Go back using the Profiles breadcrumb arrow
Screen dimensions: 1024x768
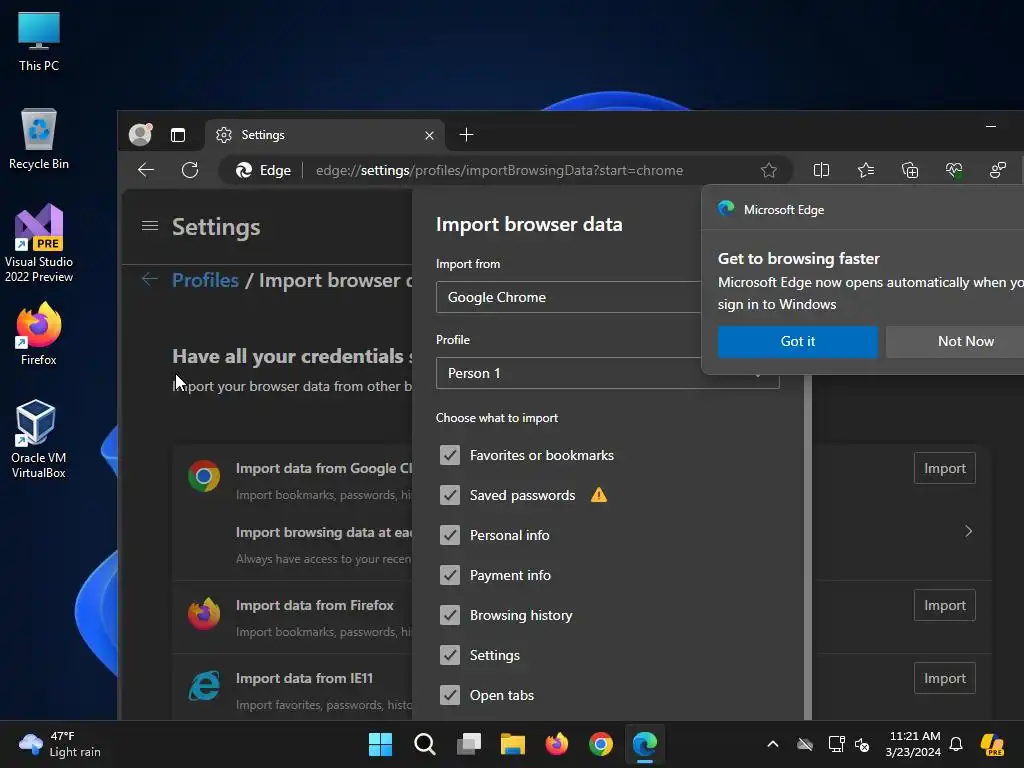[150, 280]
